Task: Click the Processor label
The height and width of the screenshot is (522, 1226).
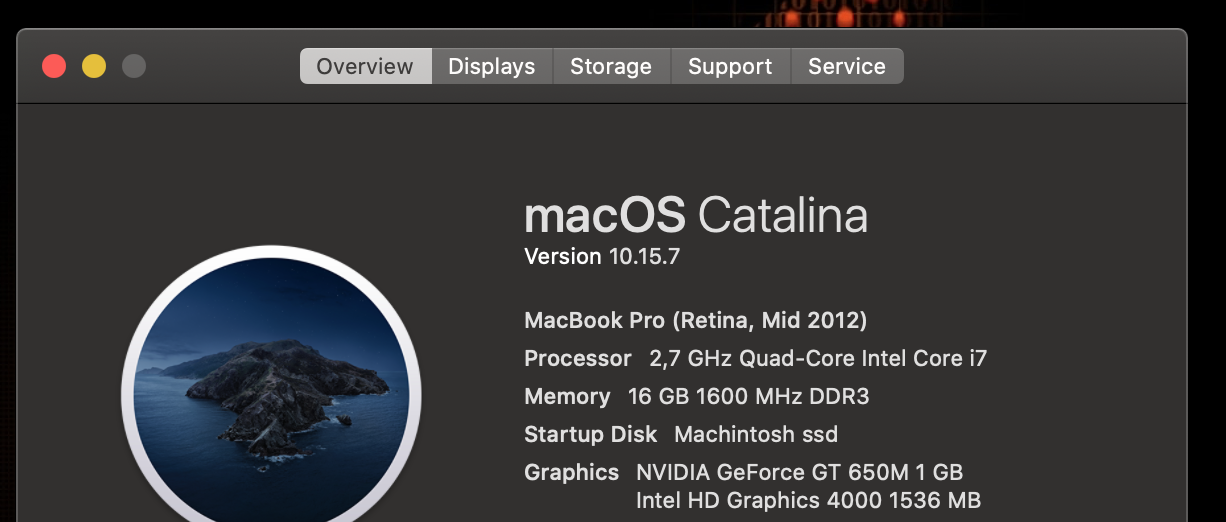Action: [x=578, y=358]
